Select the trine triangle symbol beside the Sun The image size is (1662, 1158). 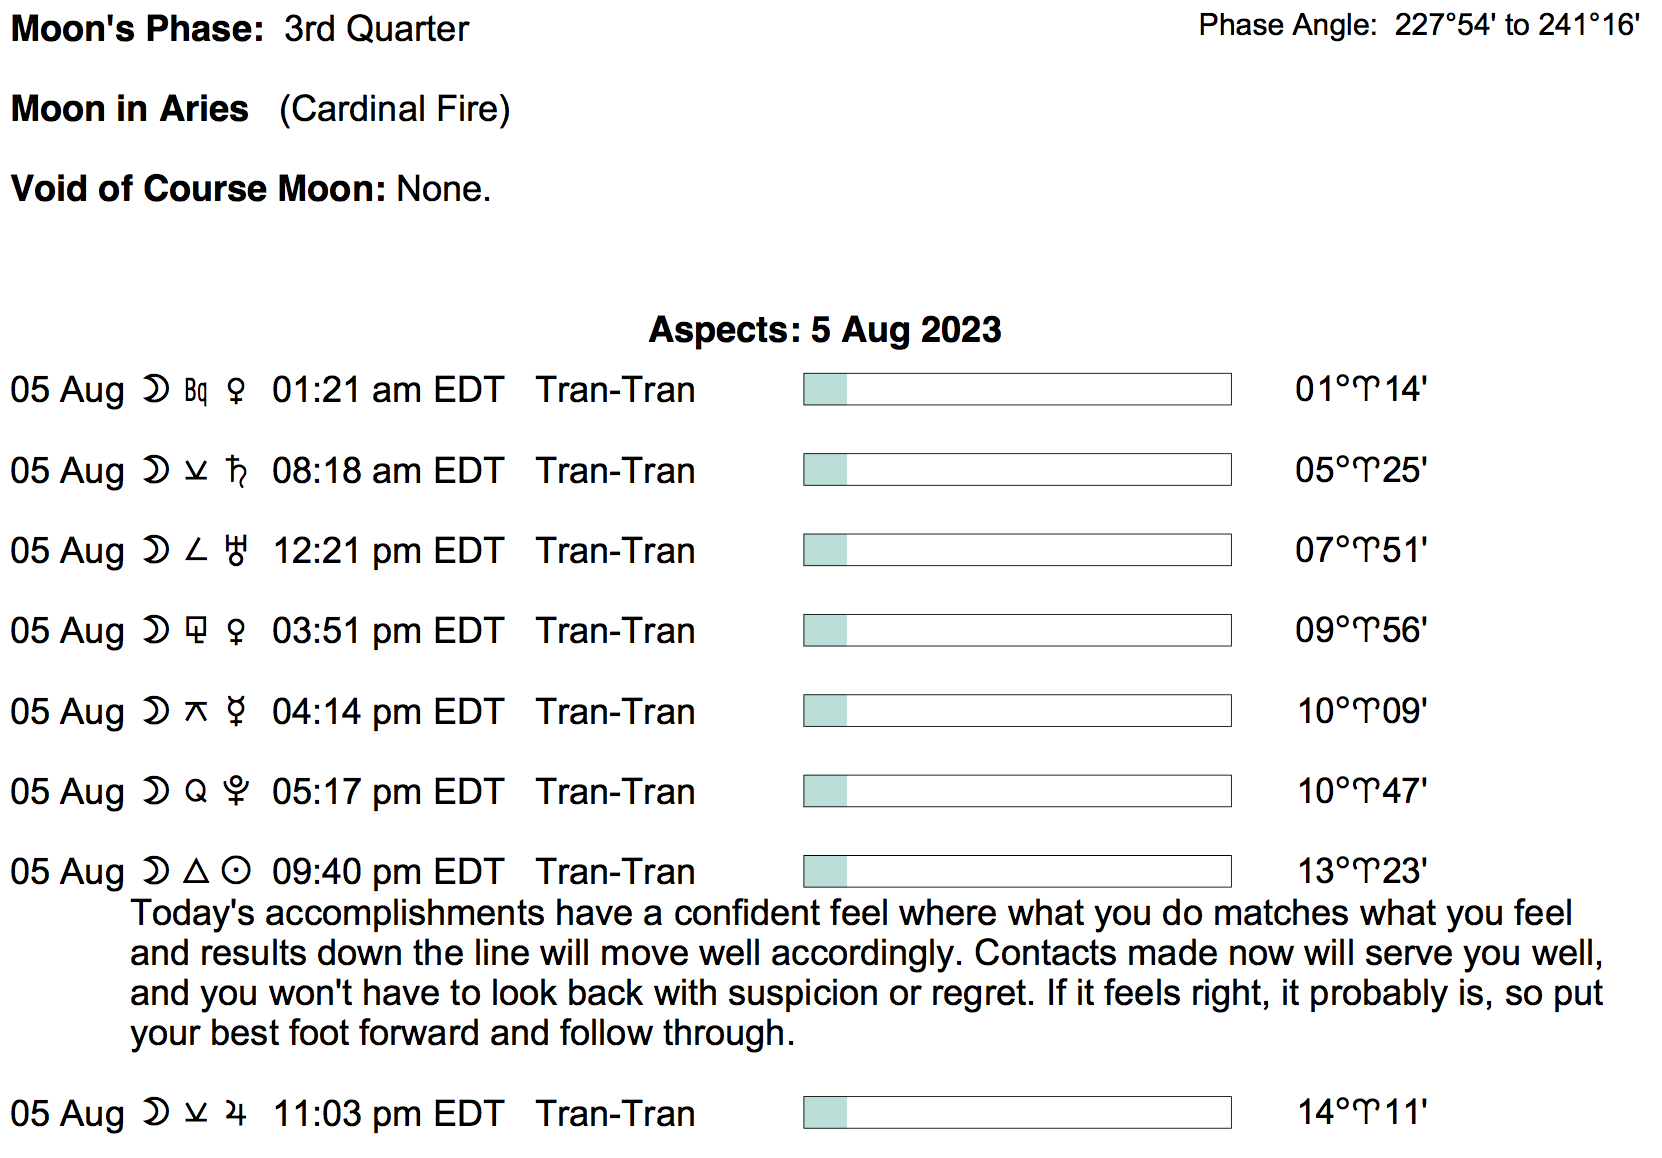(x=196, y=871)
